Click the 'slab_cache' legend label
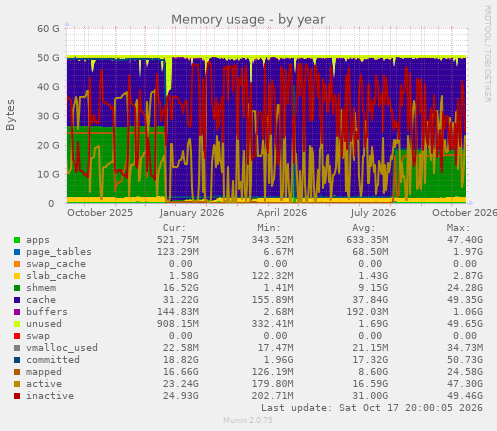This screenshot has width=497, height=431. [56, 276]
